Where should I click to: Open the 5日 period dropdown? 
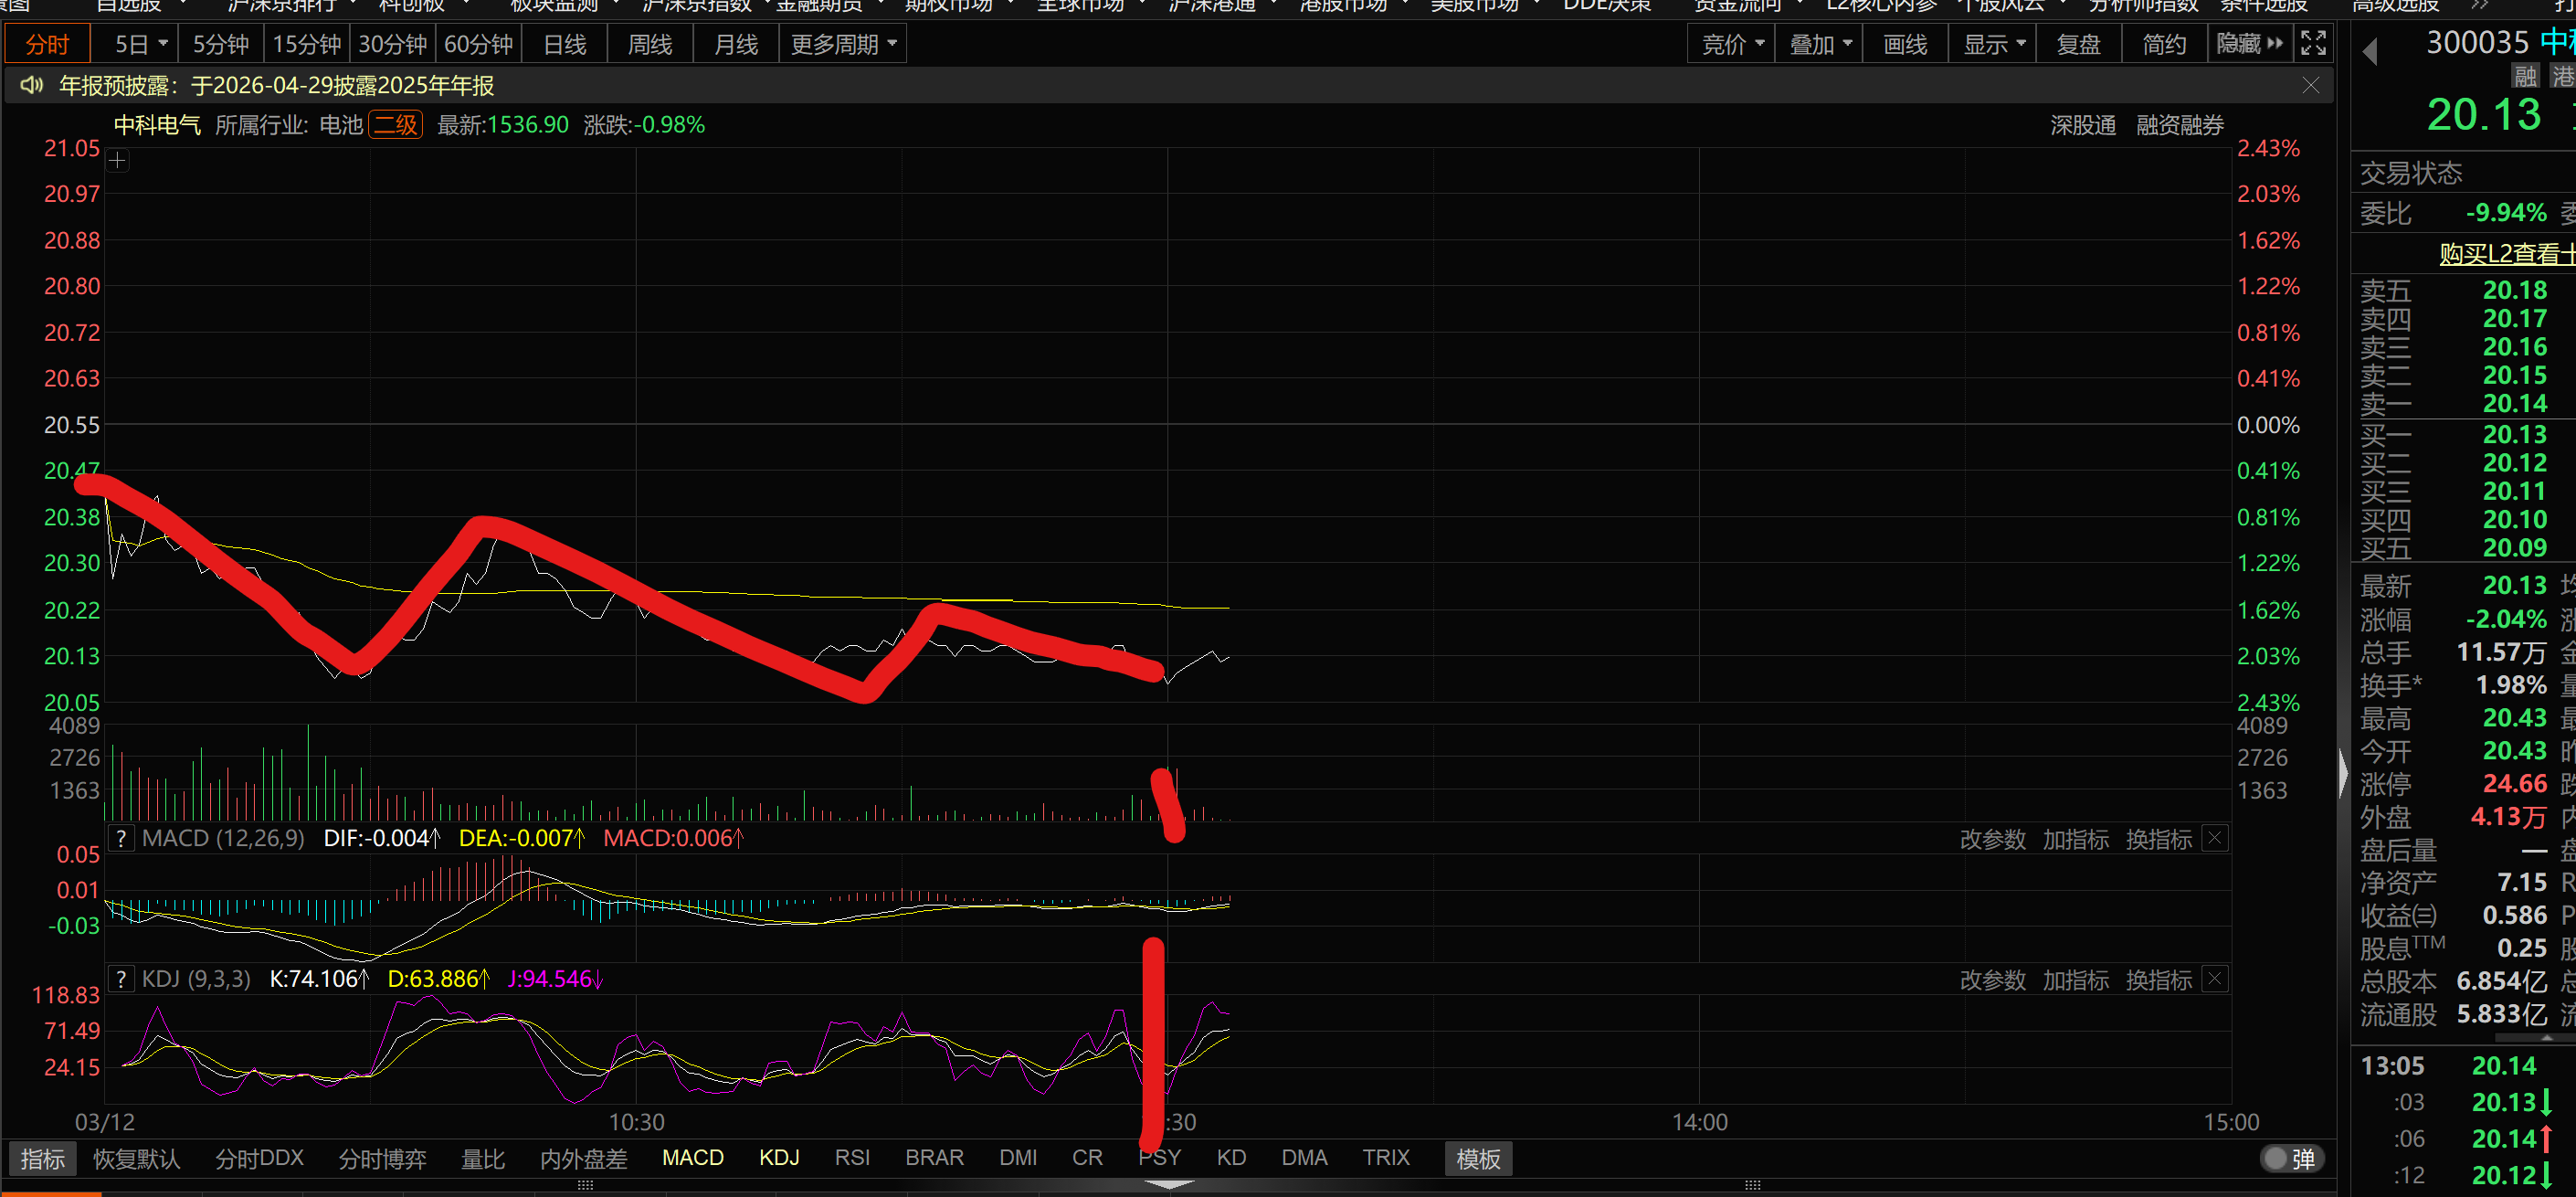tap(141, 44)
